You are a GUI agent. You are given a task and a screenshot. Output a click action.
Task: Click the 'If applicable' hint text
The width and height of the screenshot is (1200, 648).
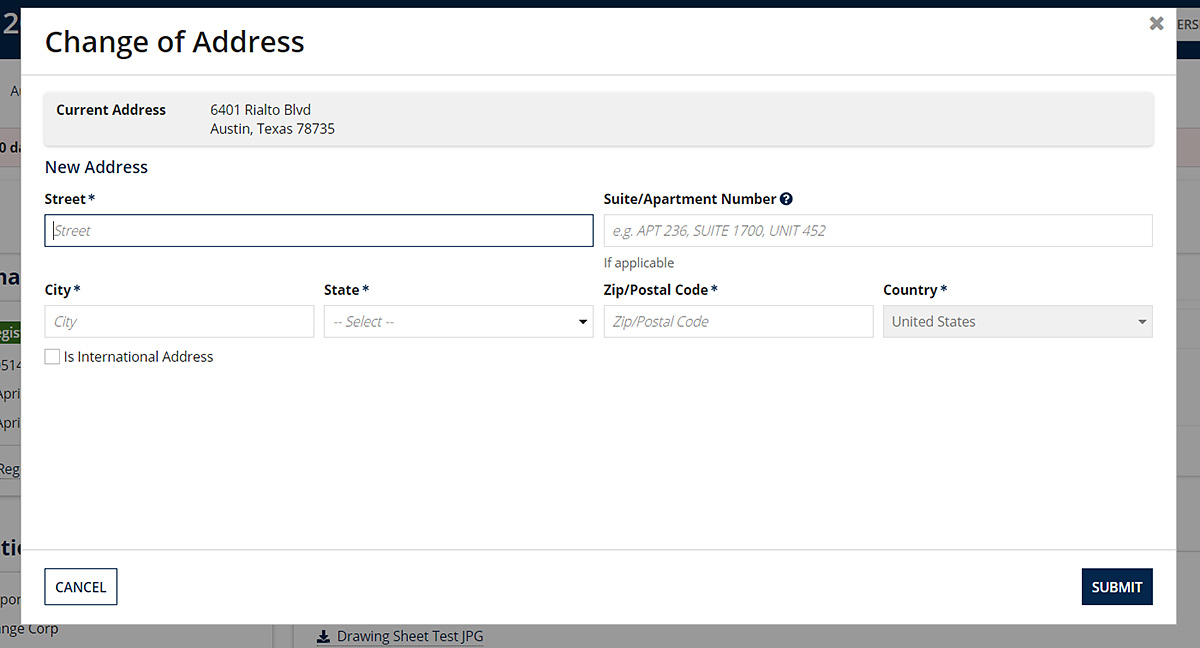coord(639,263)
